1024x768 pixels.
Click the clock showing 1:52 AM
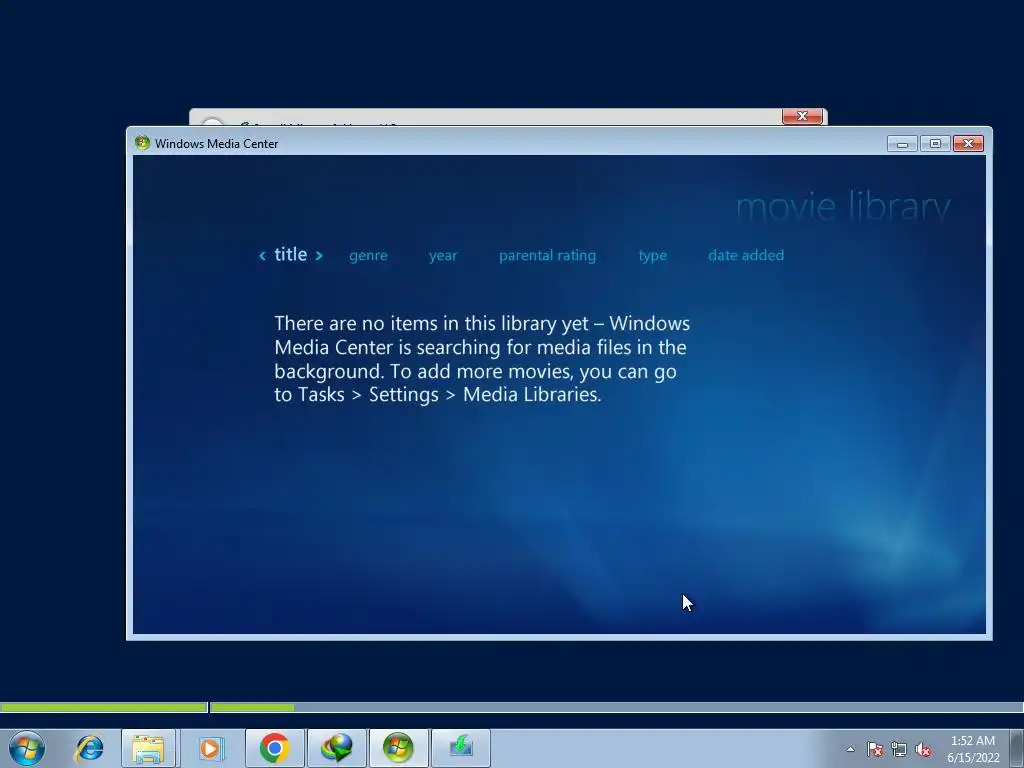(973, 748)
